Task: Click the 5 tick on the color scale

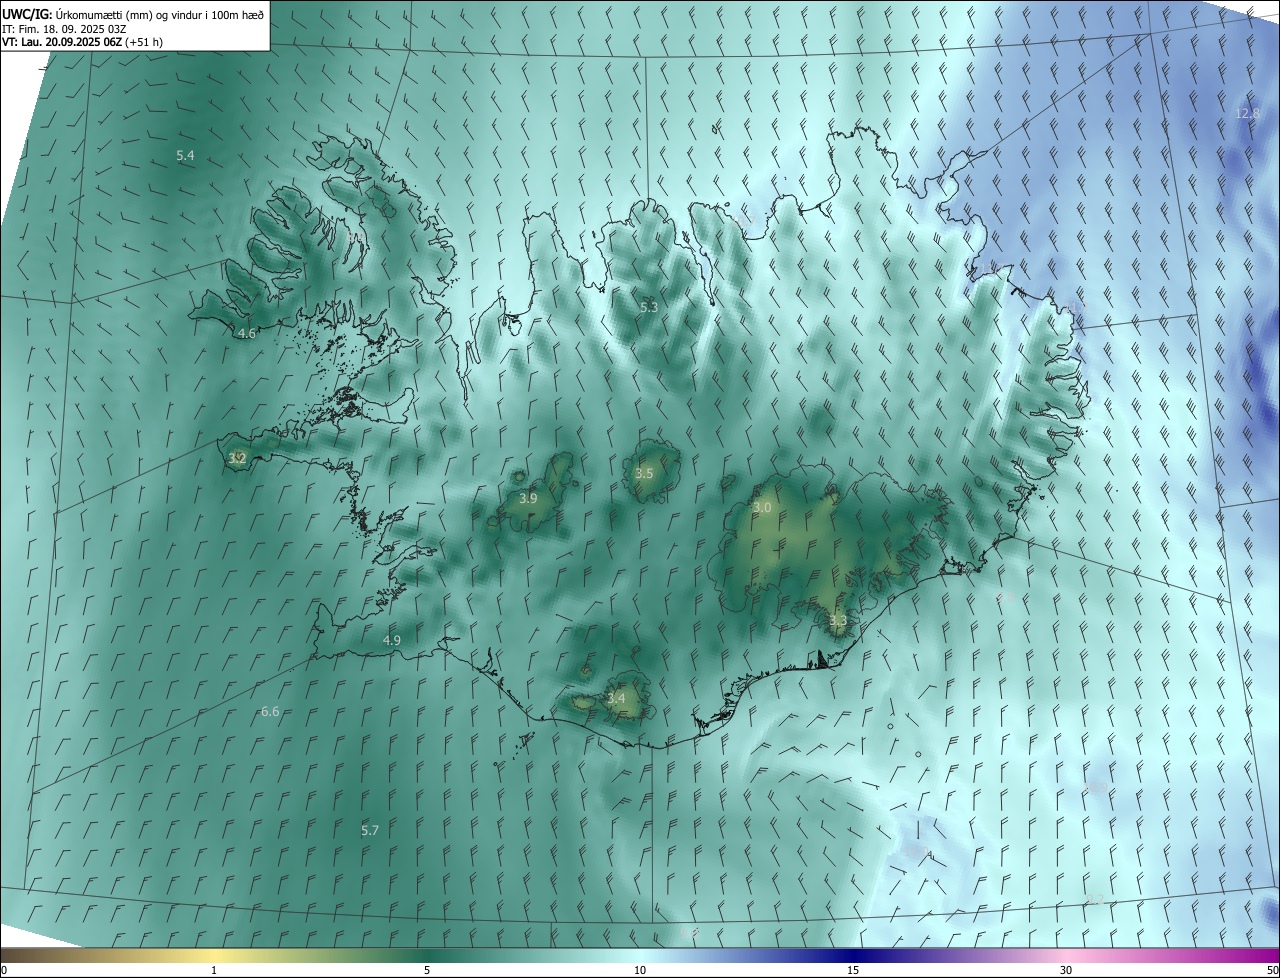Action: click(427, 970)
